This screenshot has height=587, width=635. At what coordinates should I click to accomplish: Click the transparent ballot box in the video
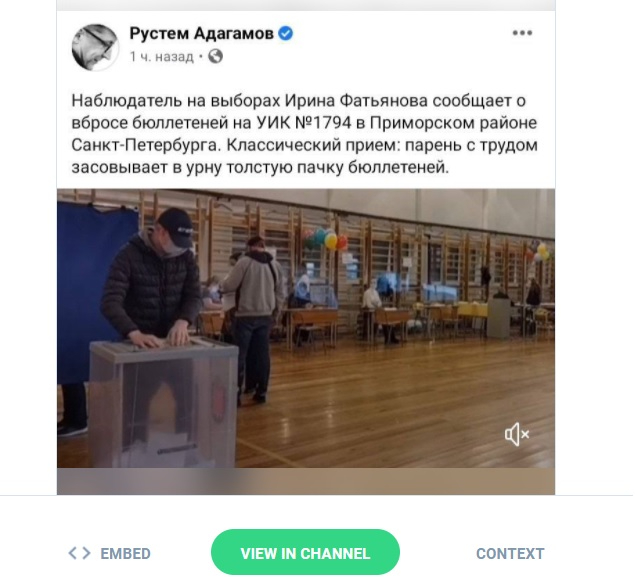tap(163, 403)
